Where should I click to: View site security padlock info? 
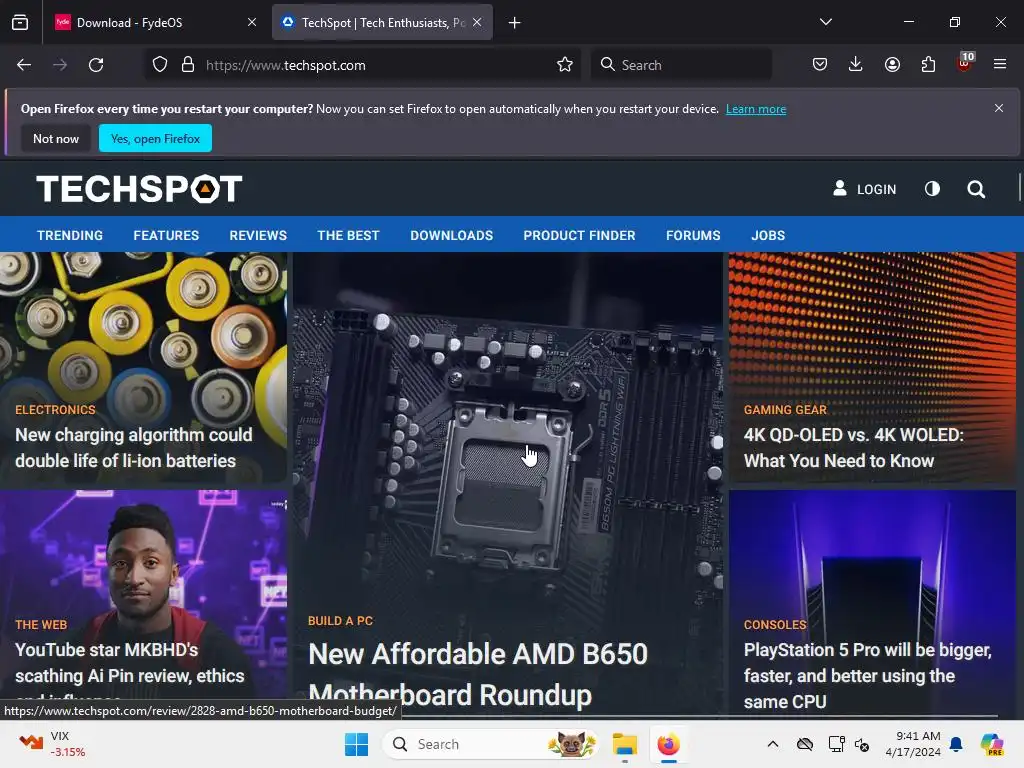point(188,65)
